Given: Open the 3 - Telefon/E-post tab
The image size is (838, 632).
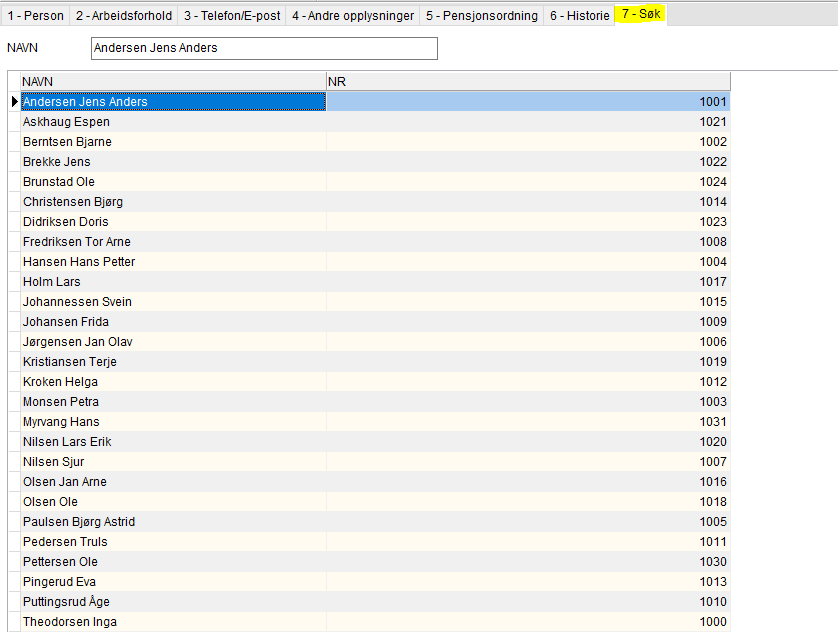Looking at the screenshot, I should point(232,15).
